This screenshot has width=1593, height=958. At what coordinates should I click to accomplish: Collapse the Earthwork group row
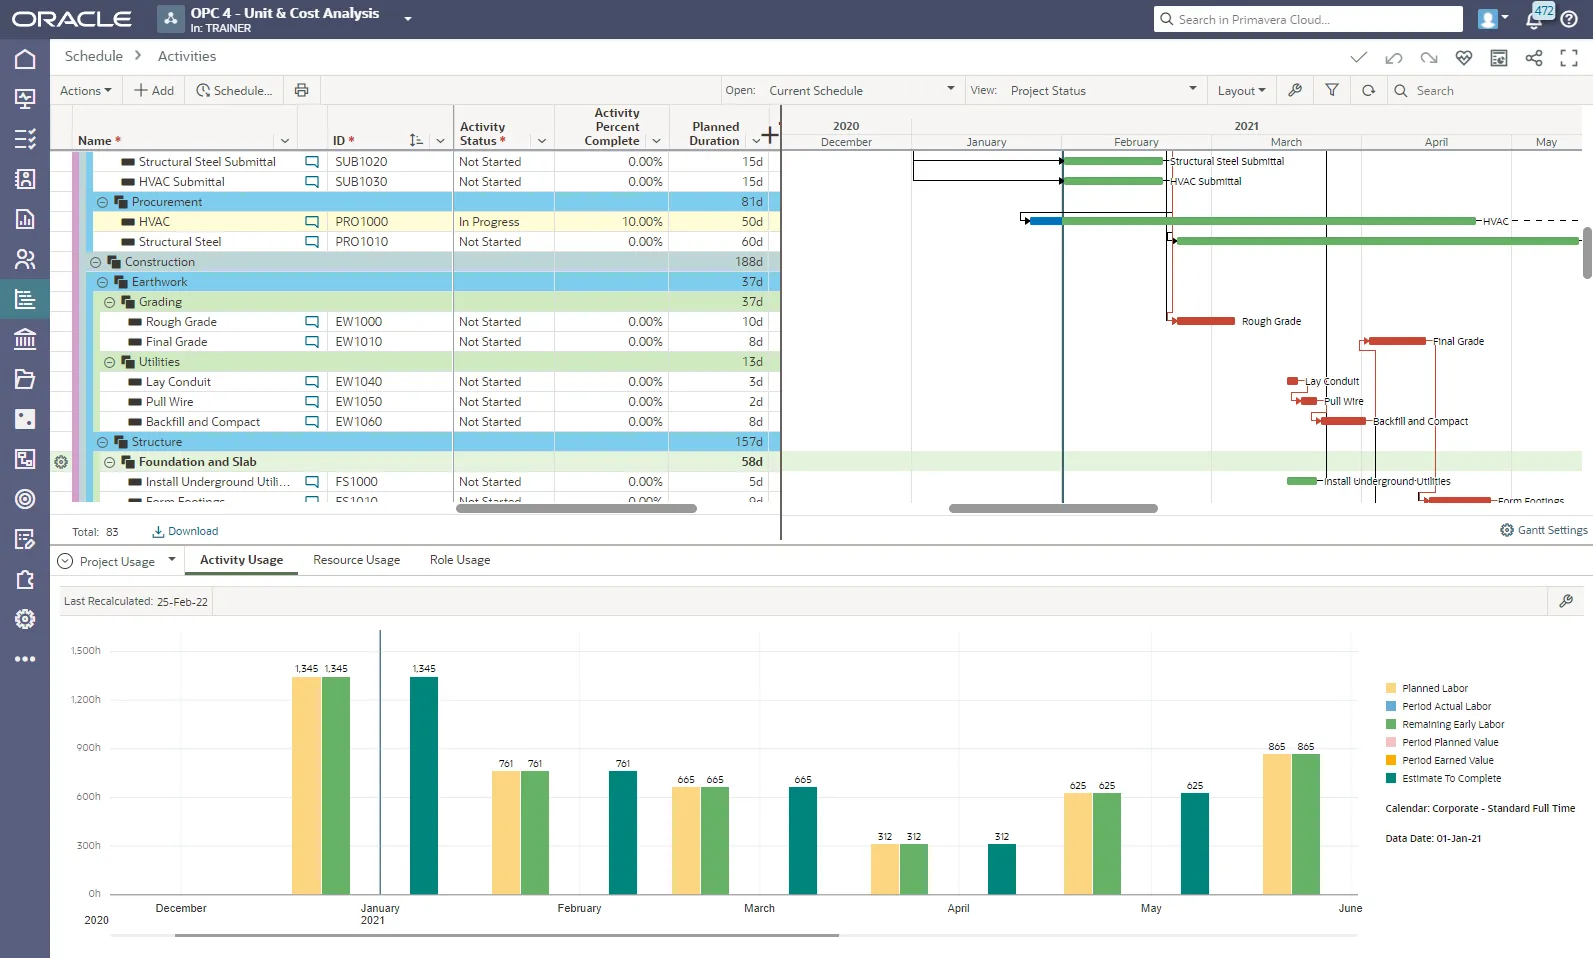pyautogui.click(x=102, y=282)
